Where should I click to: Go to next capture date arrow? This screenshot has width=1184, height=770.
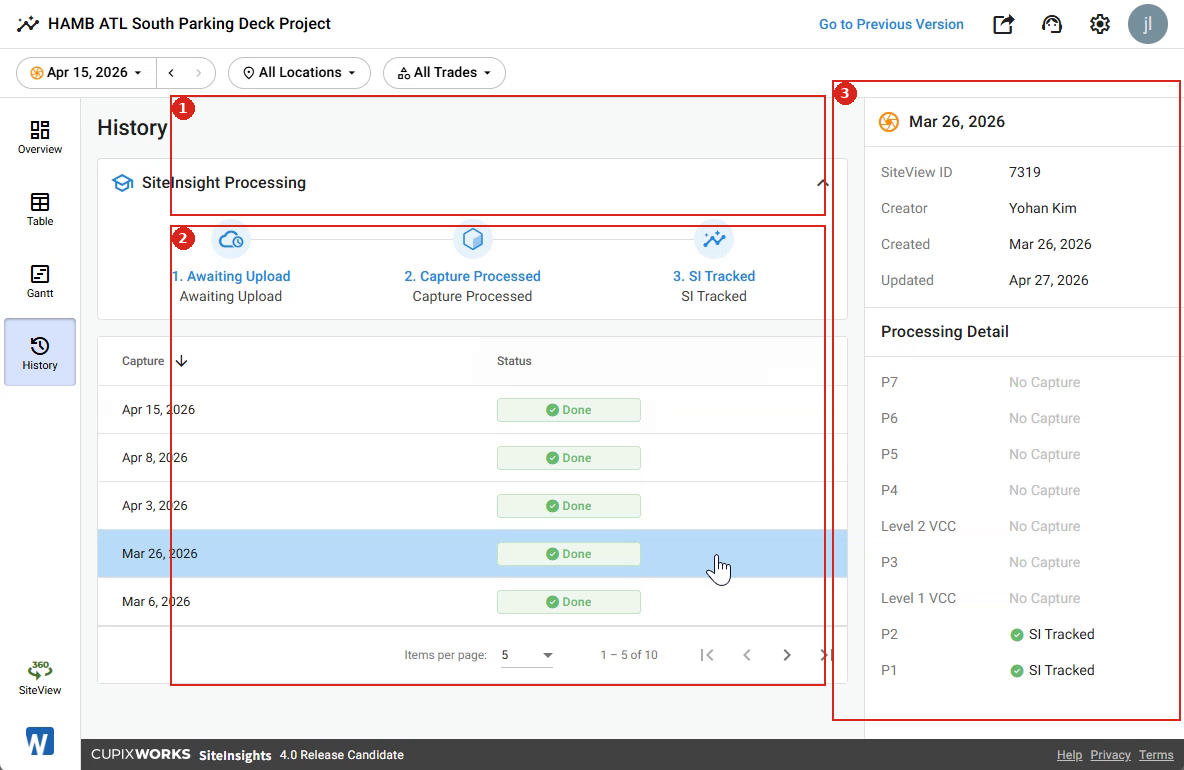199,72
